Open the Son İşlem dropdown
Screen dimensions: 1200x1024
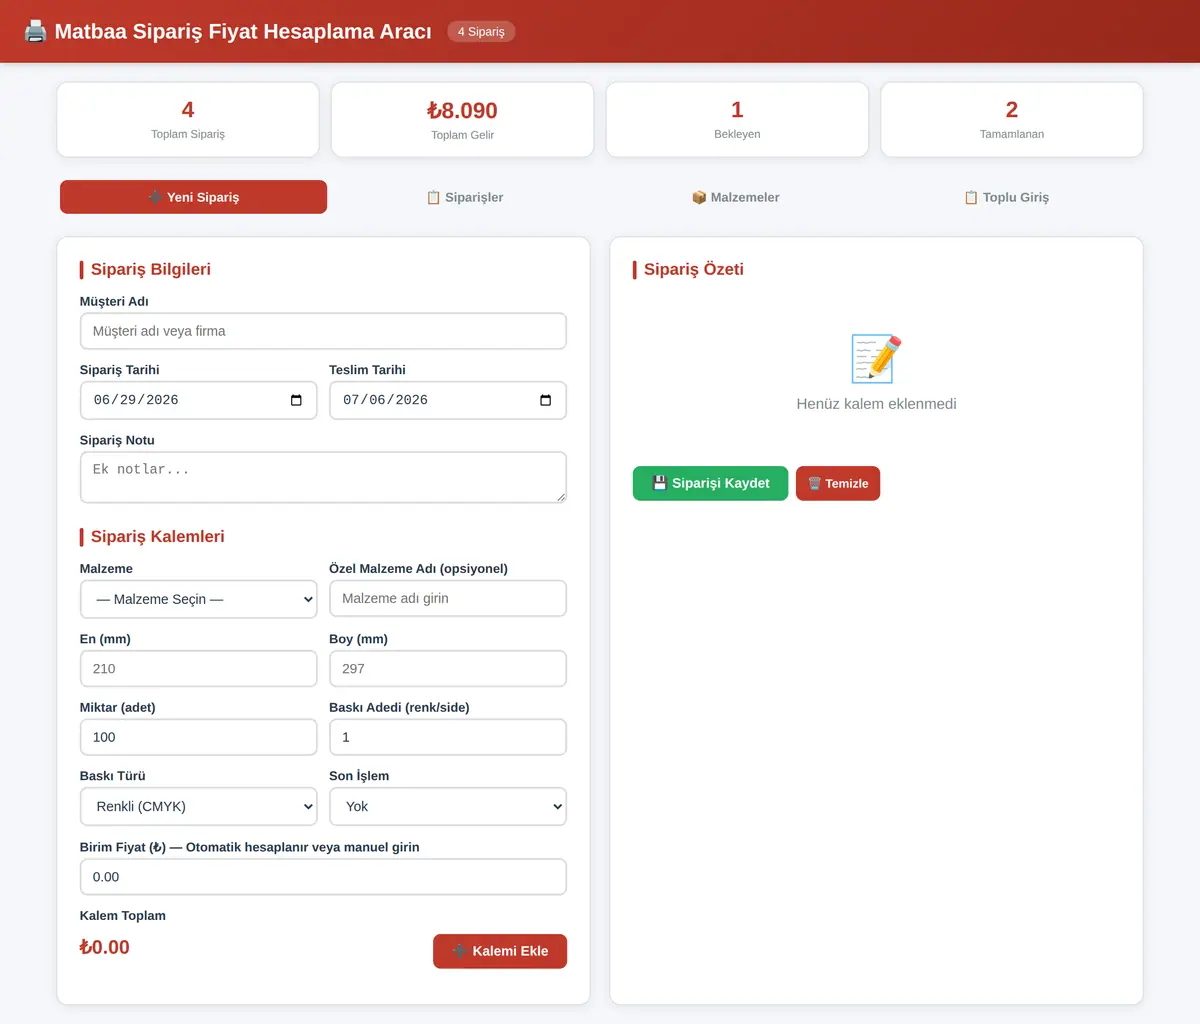click(x=448, y=806)
